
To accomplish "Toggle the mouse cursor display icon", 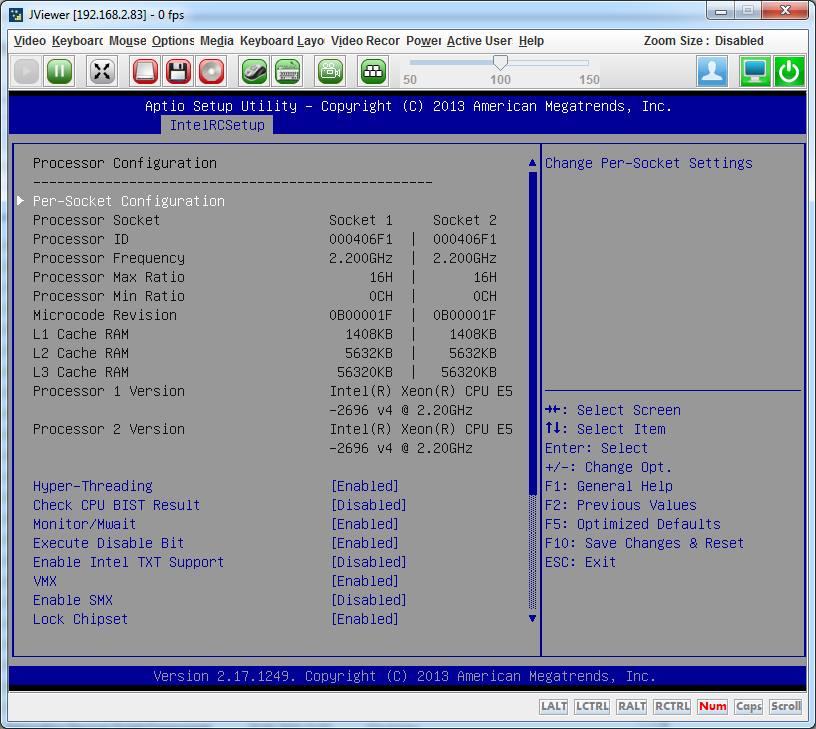I will 254,71.
